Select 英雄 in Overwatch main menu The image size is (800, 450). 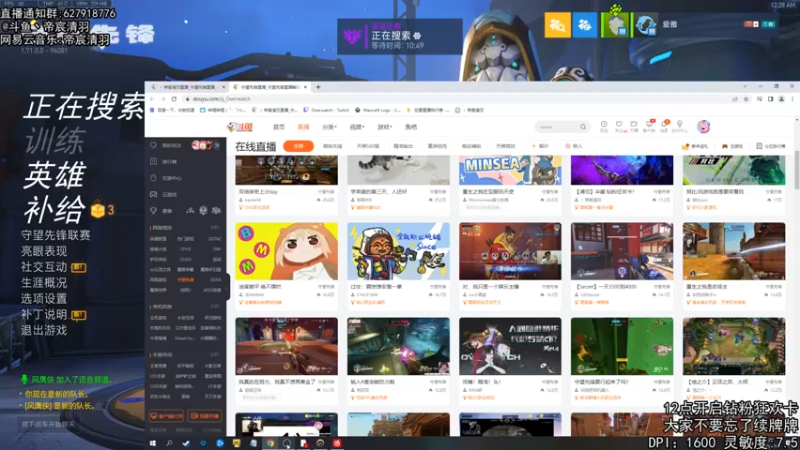[55, 175]
